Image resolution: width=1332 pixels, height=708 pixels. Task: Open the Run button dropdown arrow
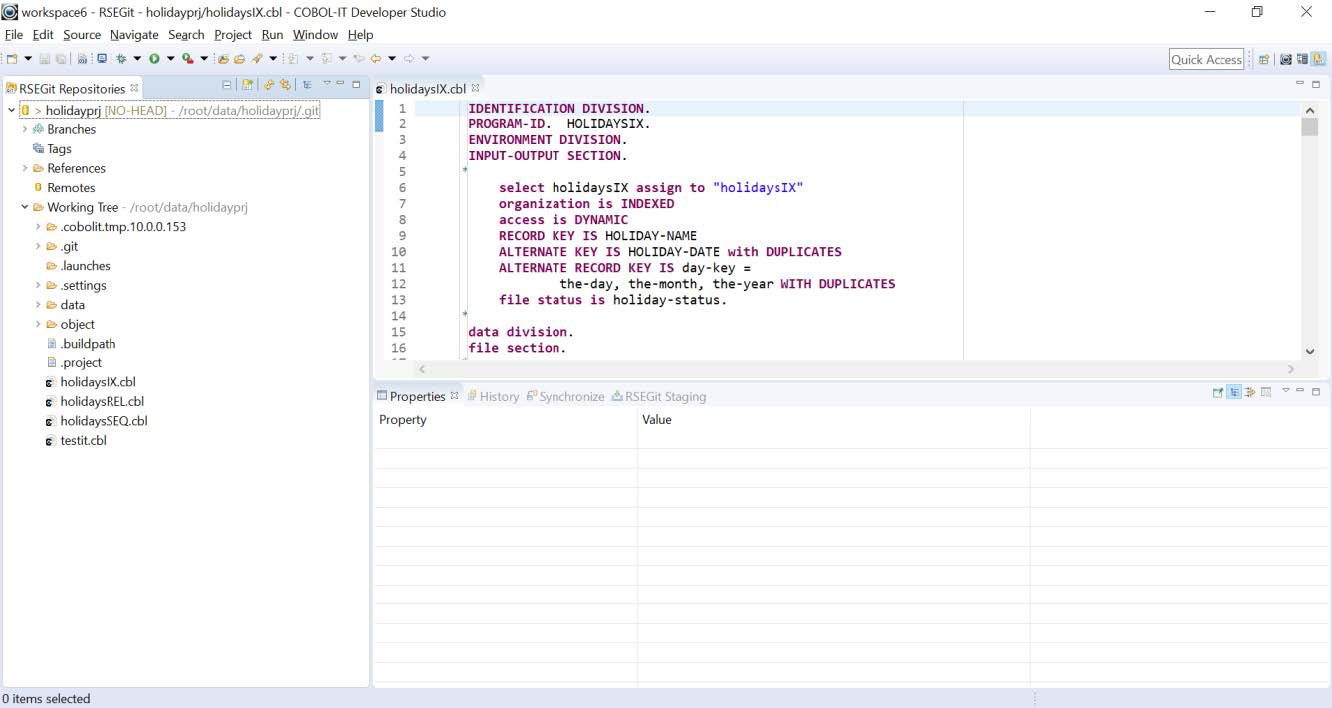pos(170,58)
